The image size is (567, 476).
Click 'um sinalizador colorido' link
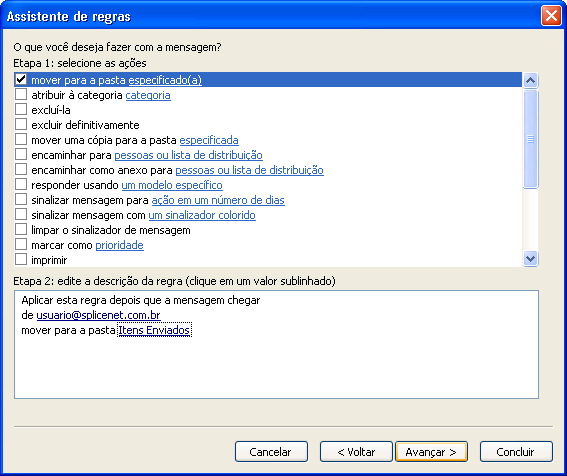pos(202,215)
